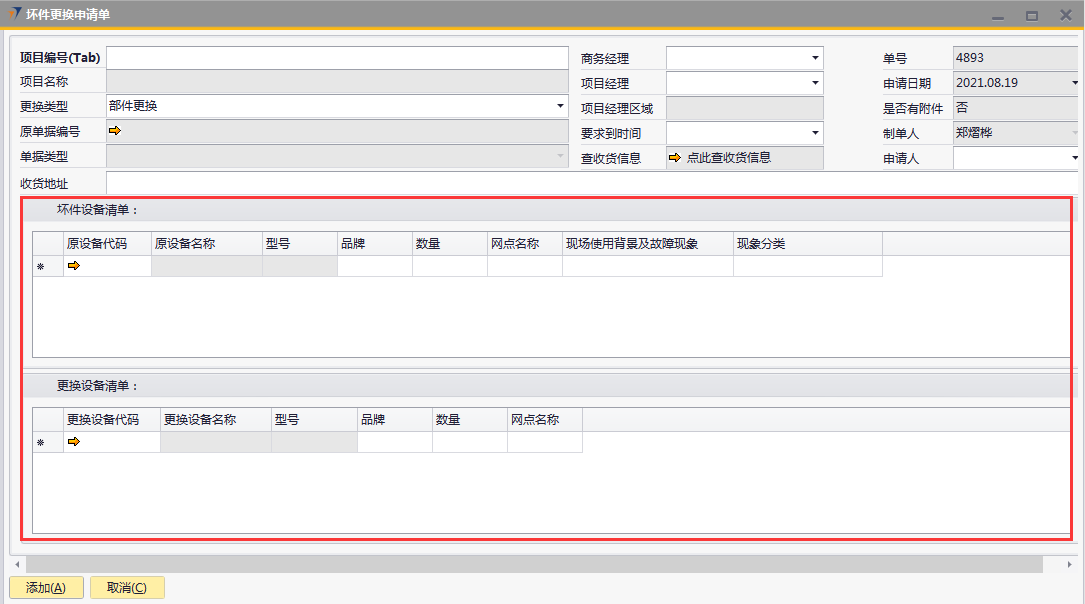Click the orange arrow in 原设备代码 cell
Viewport: 1085px width, 604px height.
[73, 266]
